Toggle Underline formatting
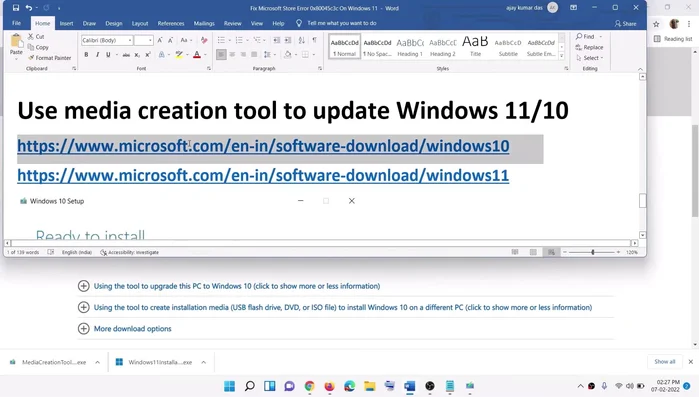This screenshot has height=397, width=699. 108,54
